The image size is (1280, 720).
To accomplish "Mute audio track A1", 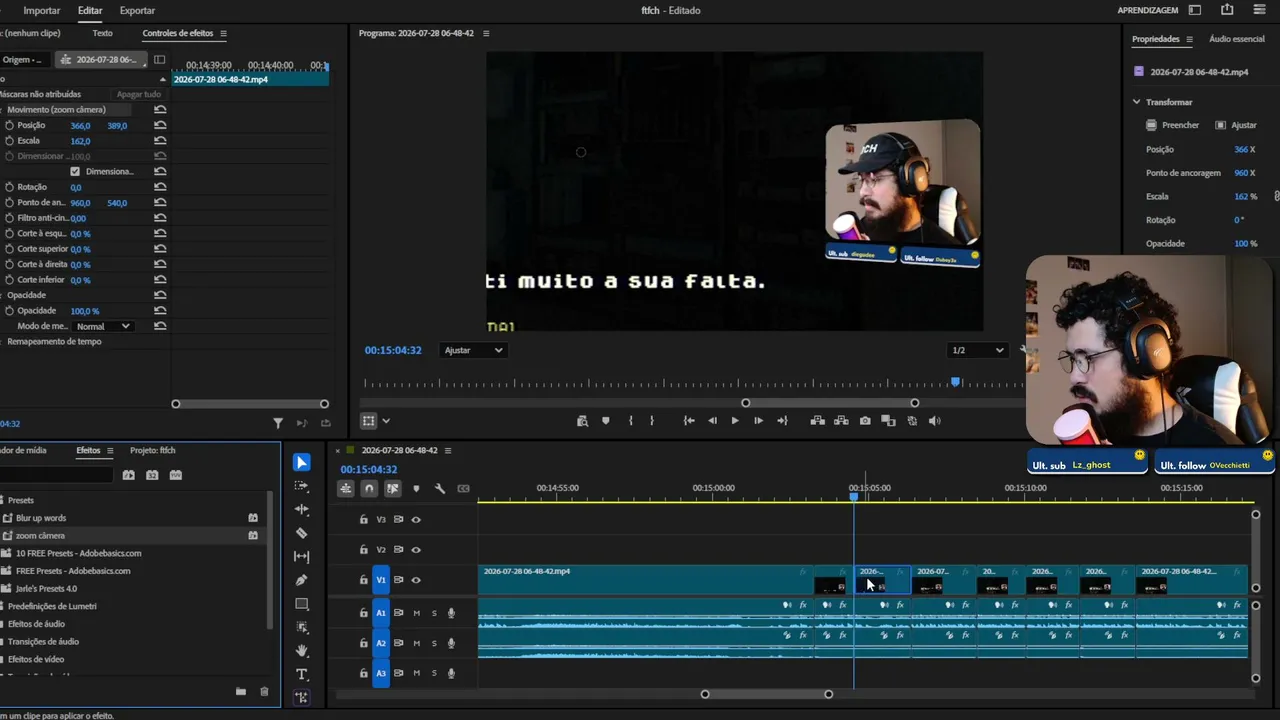I will 417,613.
